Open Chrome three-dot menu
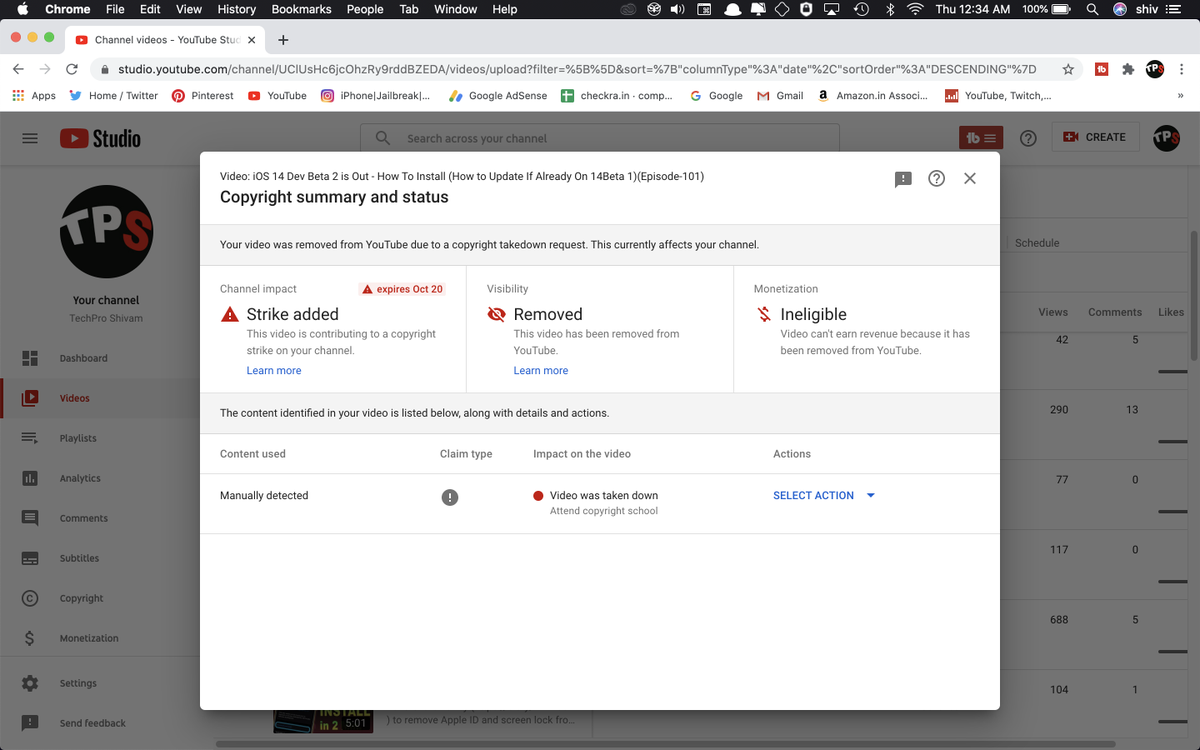Screen dimensions: 1200x750 (1182, 69)
